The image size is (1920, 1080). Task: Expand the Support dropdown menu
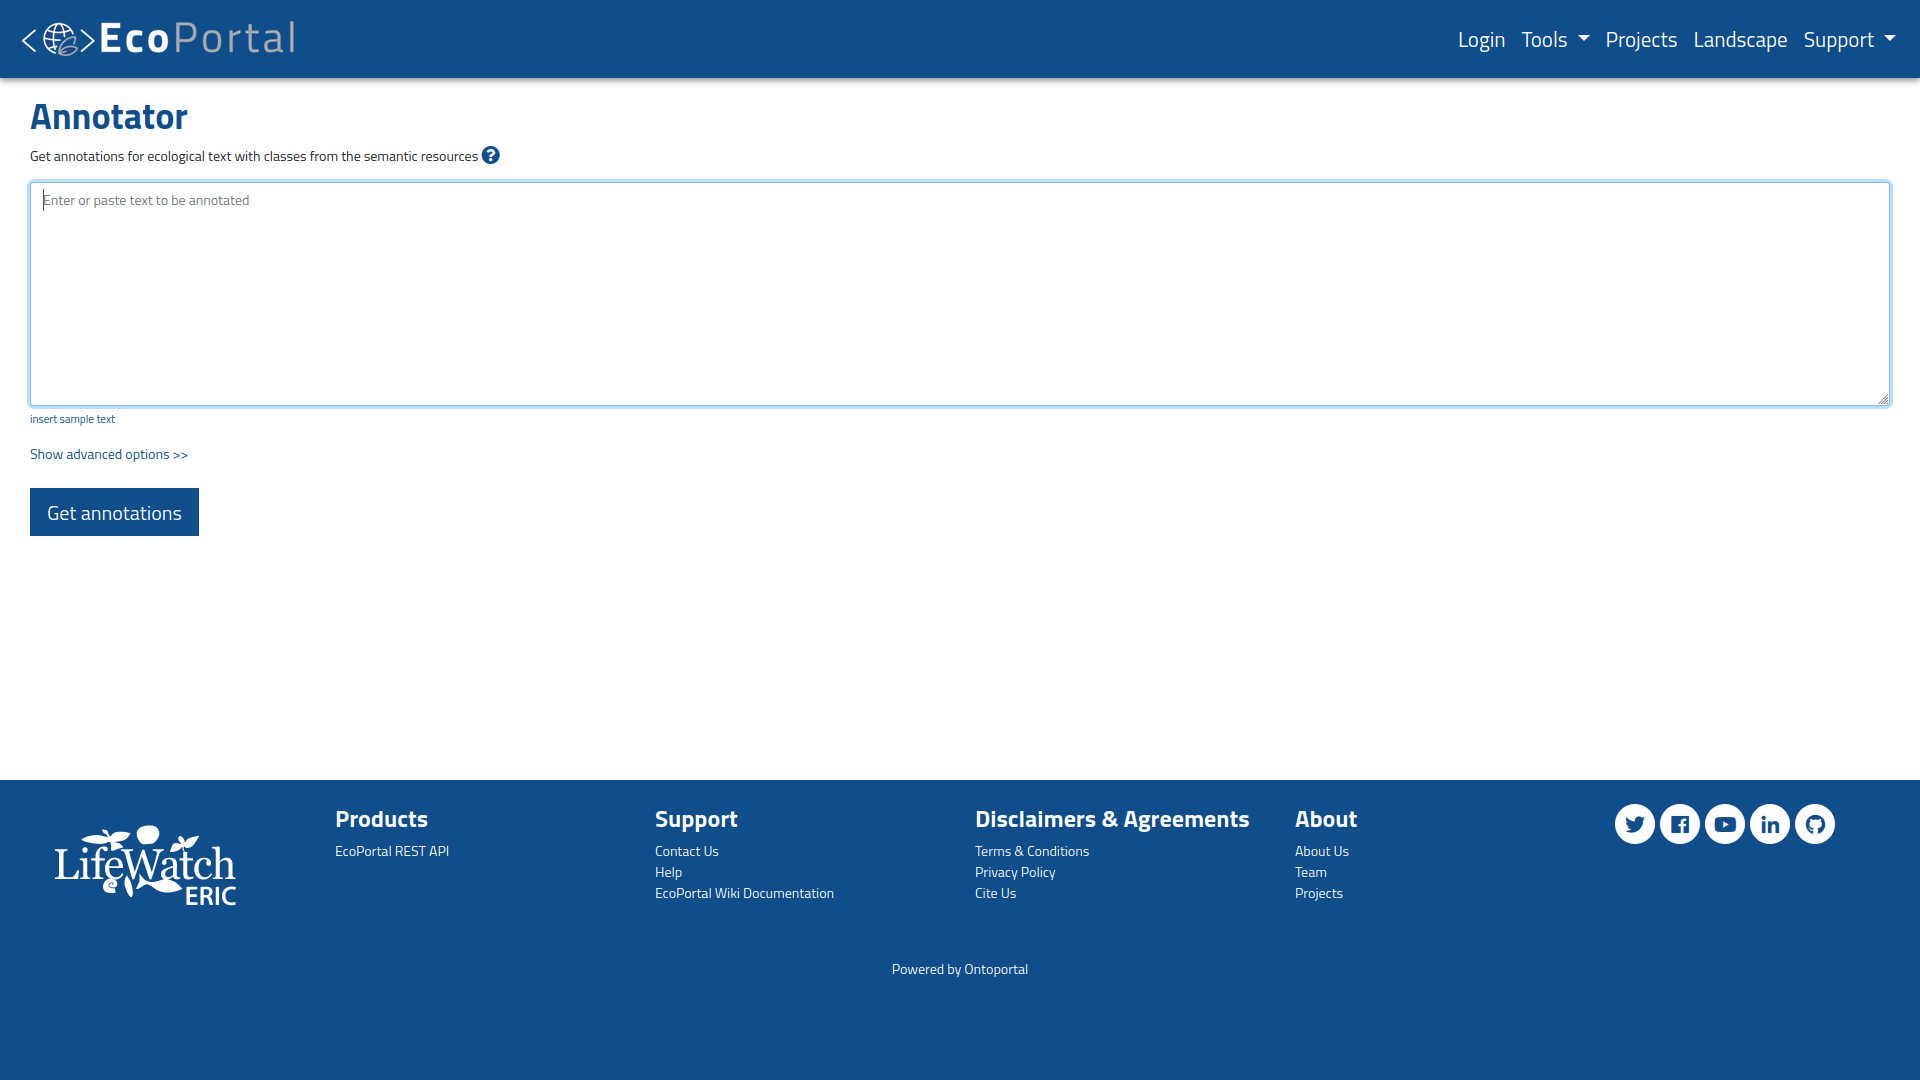[1847, 40]
